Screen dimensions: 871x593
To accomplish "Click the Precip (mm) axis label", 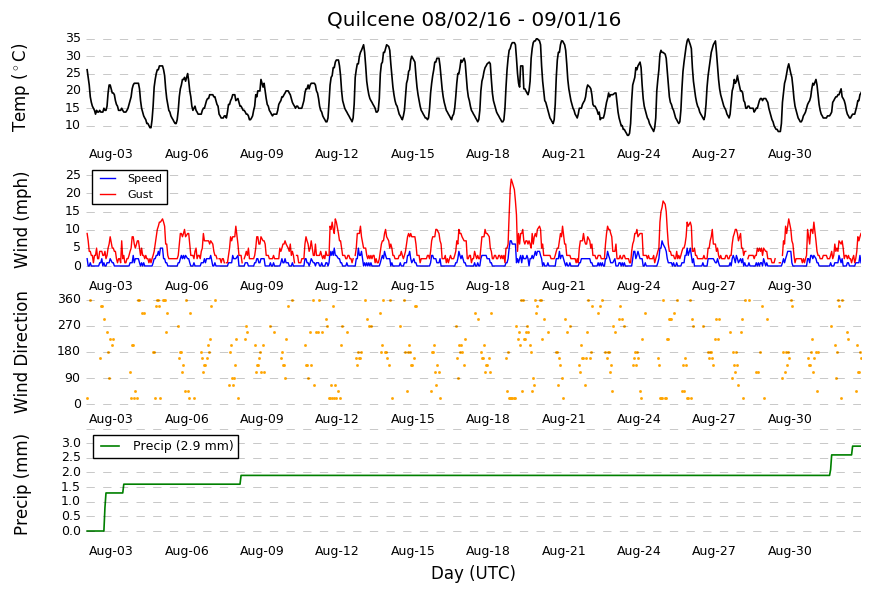I will [20, 485].
